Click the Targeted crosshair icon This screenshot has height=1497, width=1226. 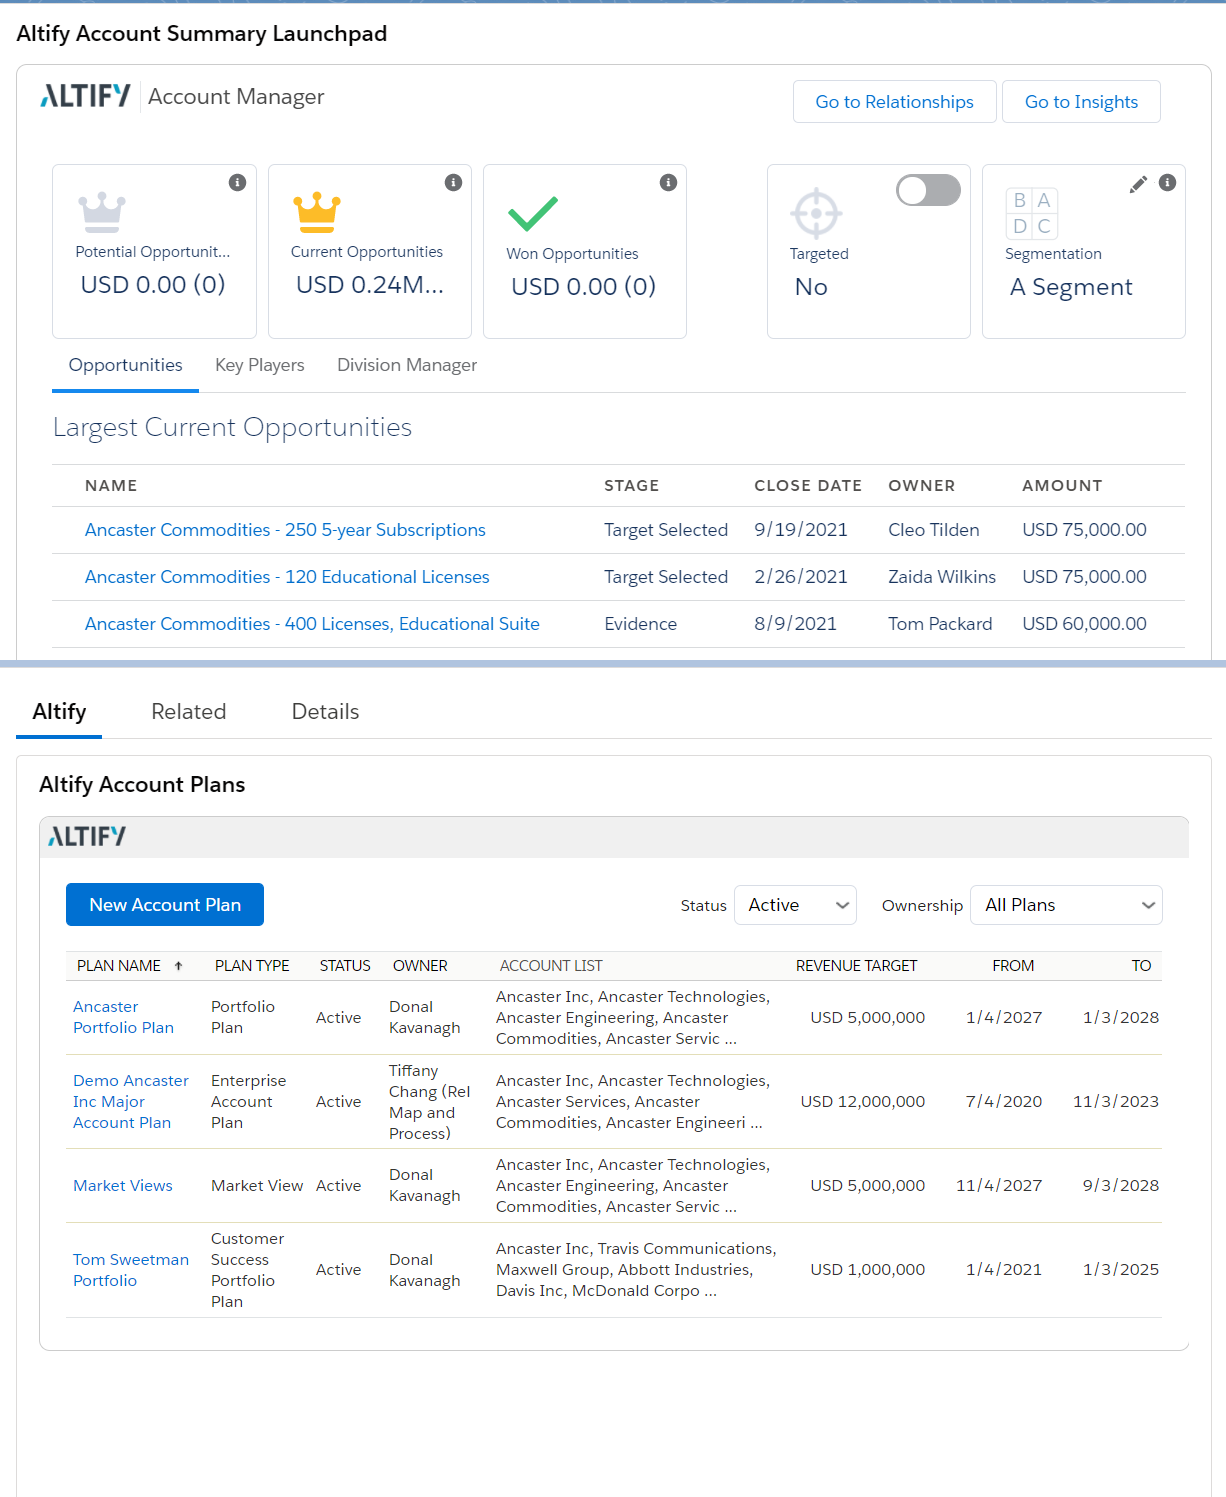(816, 213)
